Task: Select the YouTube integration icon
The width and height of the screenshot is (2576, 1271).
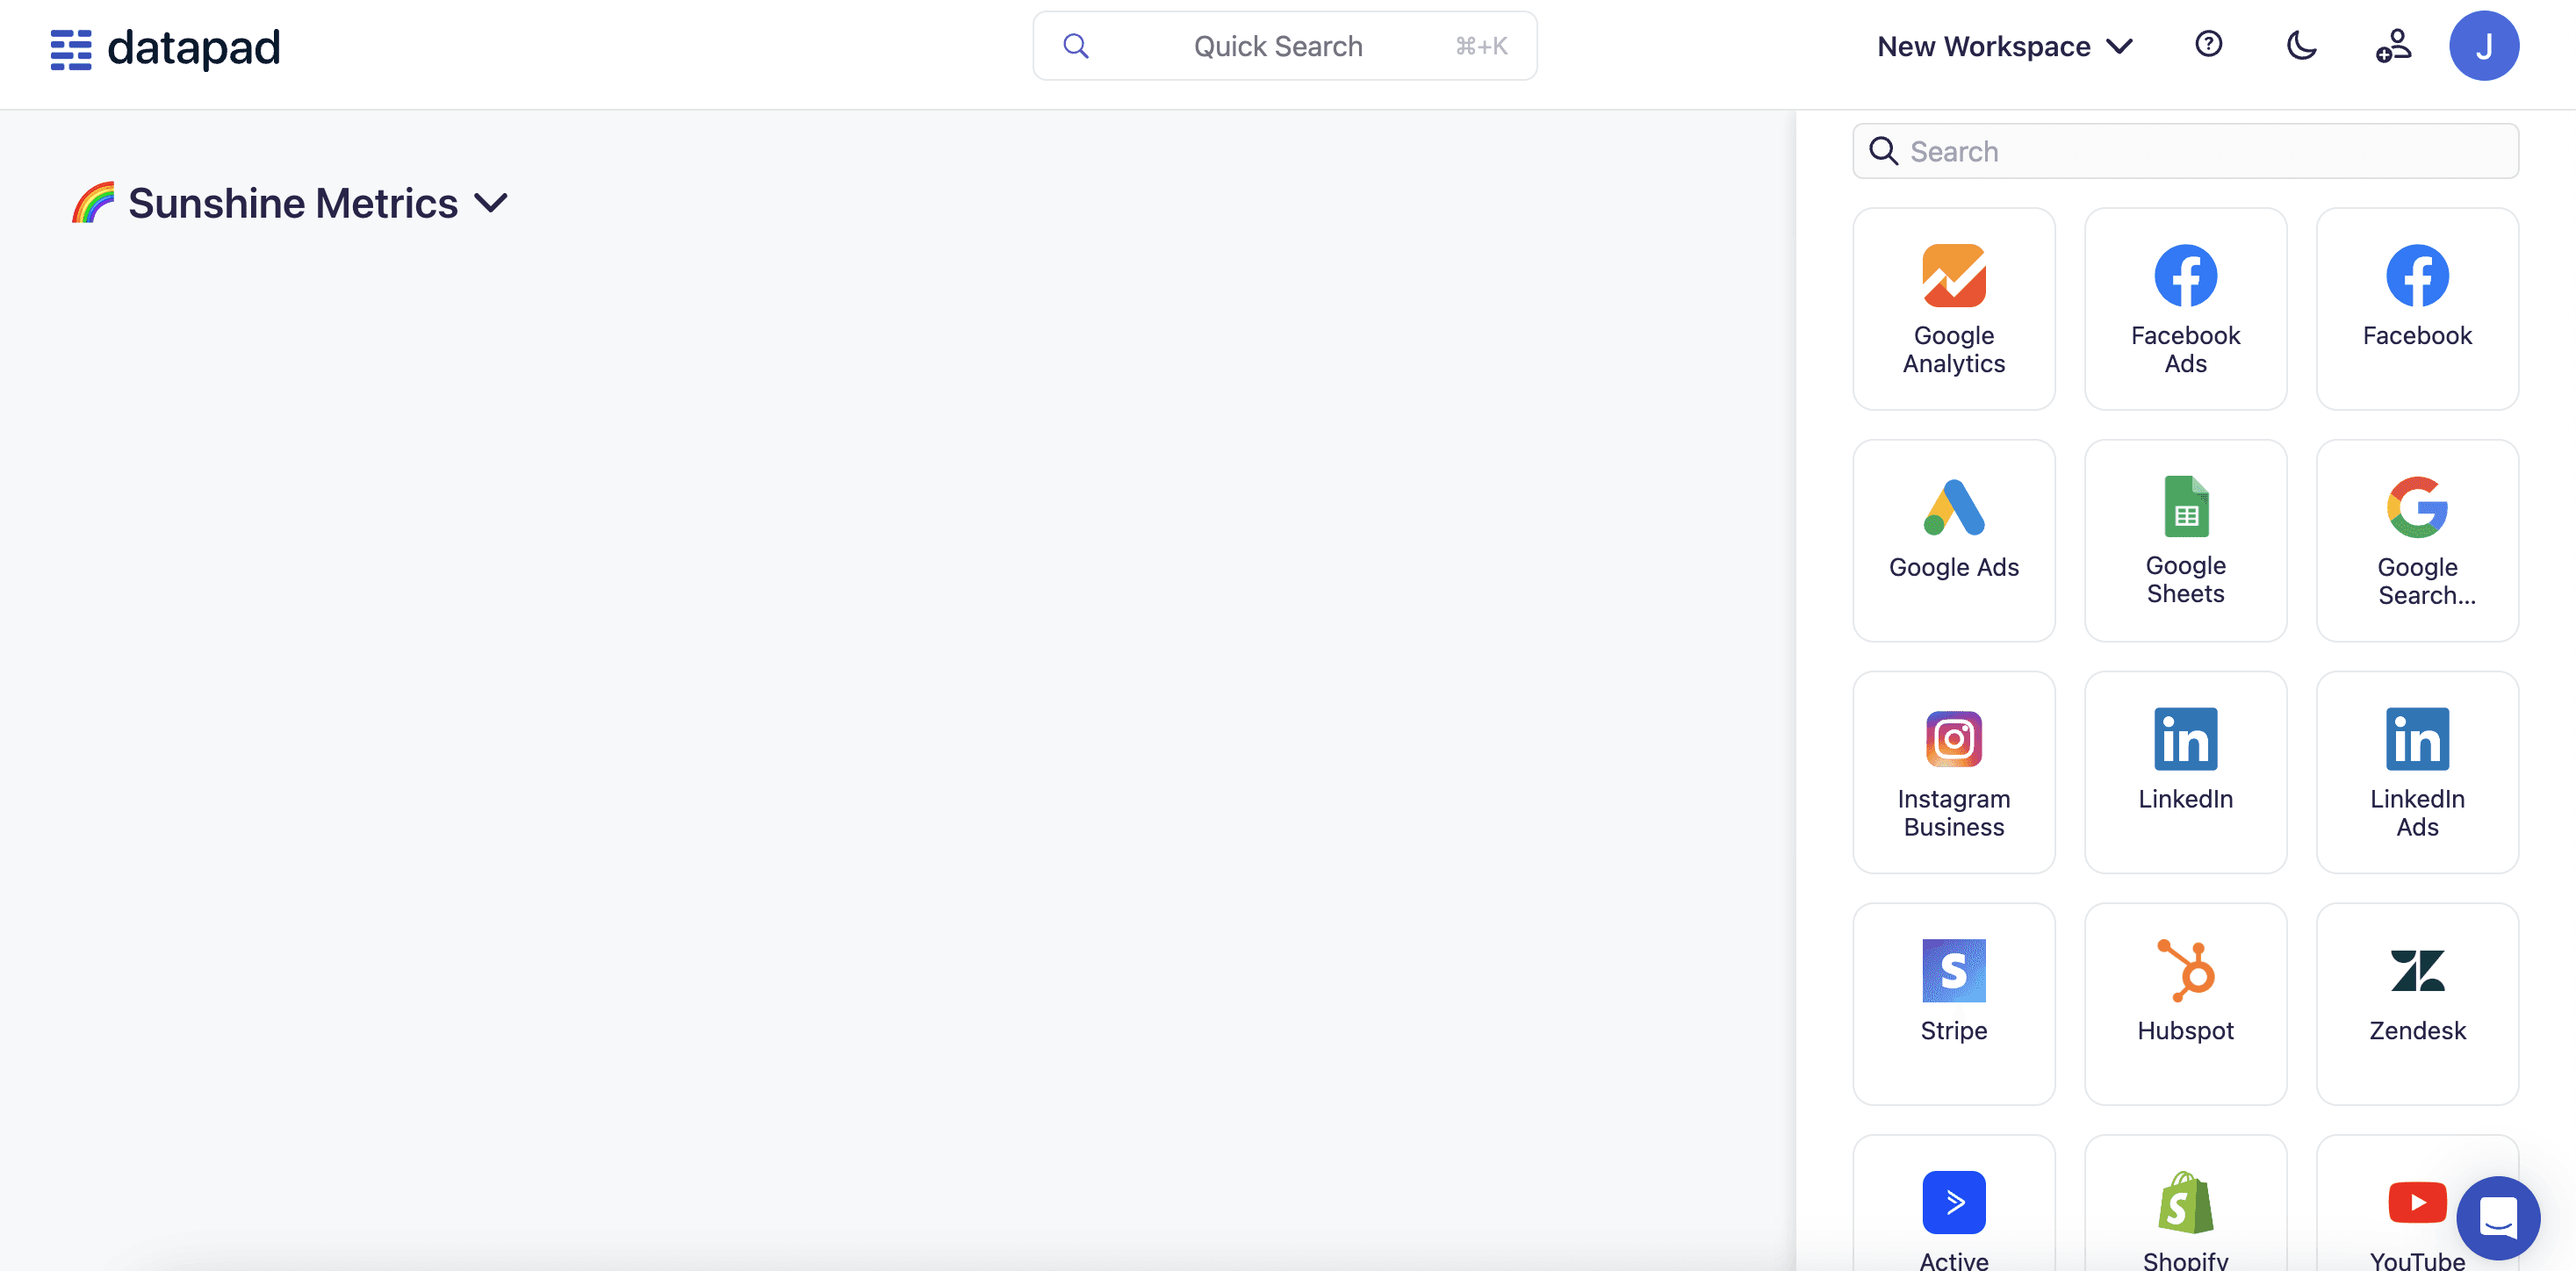Action: click(2417, 1202)
